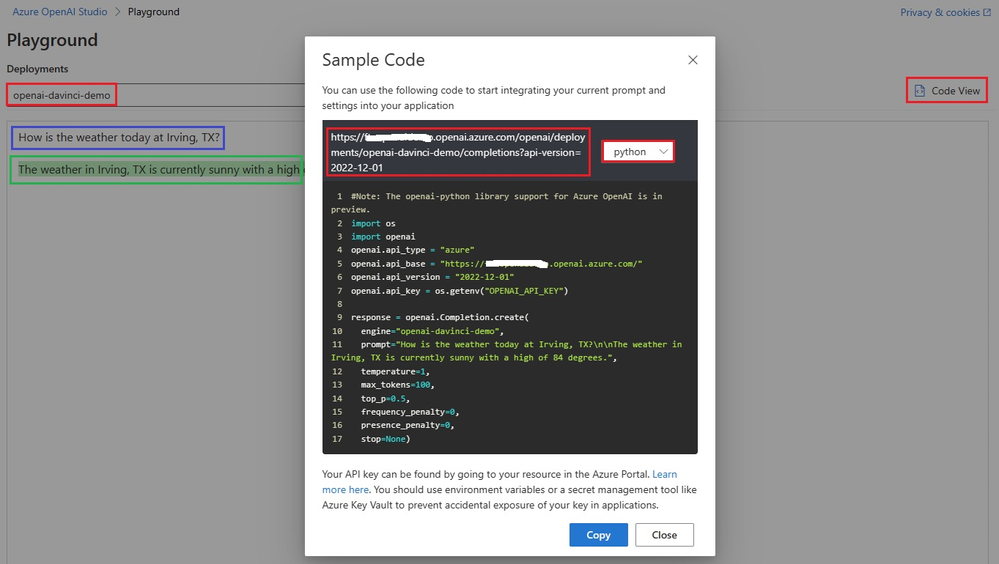The width and height of the screenshot is (999, 564).
Task: Click the highlighted weather response text
Action: click(x=159, y=170)
